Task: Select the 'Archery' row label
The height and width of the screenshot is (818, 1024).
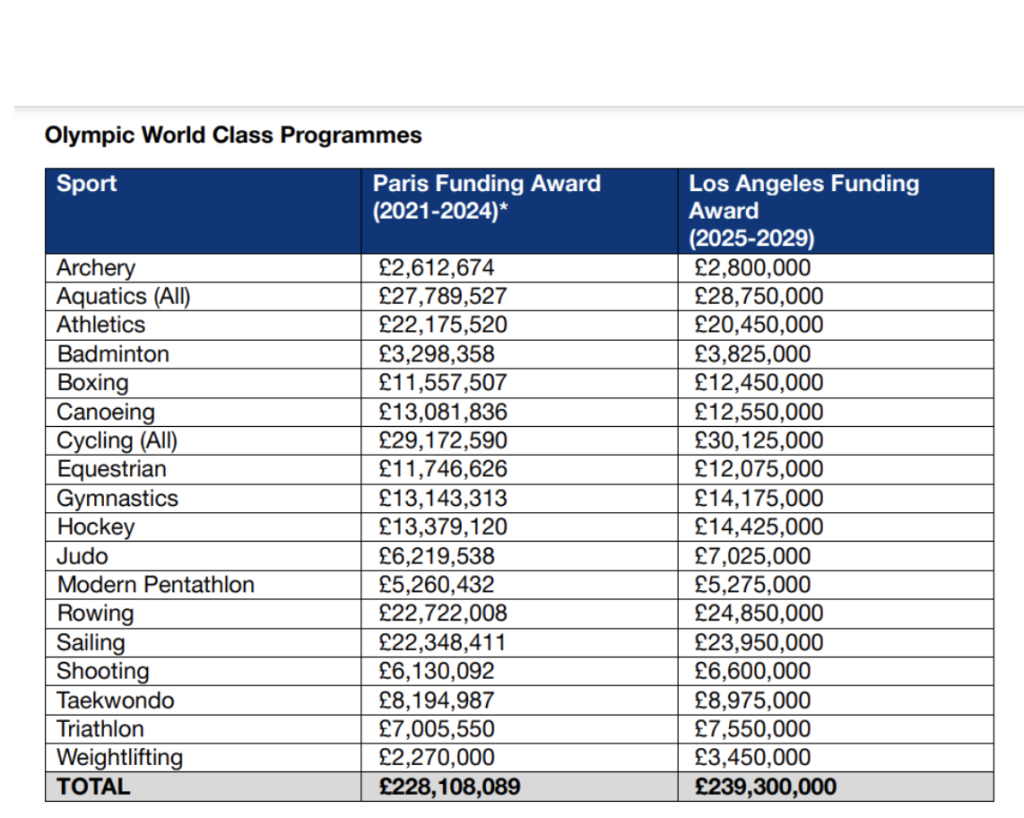Action: (96, 268)
